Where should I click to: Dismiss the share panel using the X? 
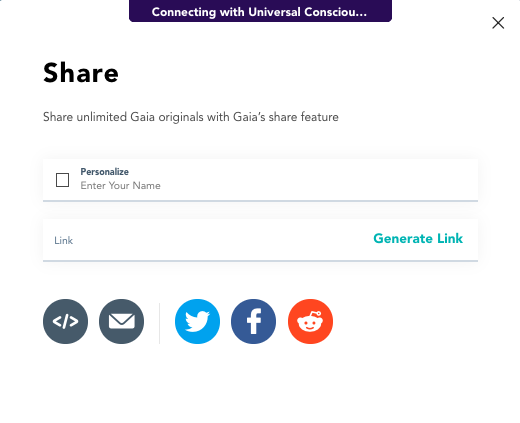pyautogui.click(x=498, y=23)
